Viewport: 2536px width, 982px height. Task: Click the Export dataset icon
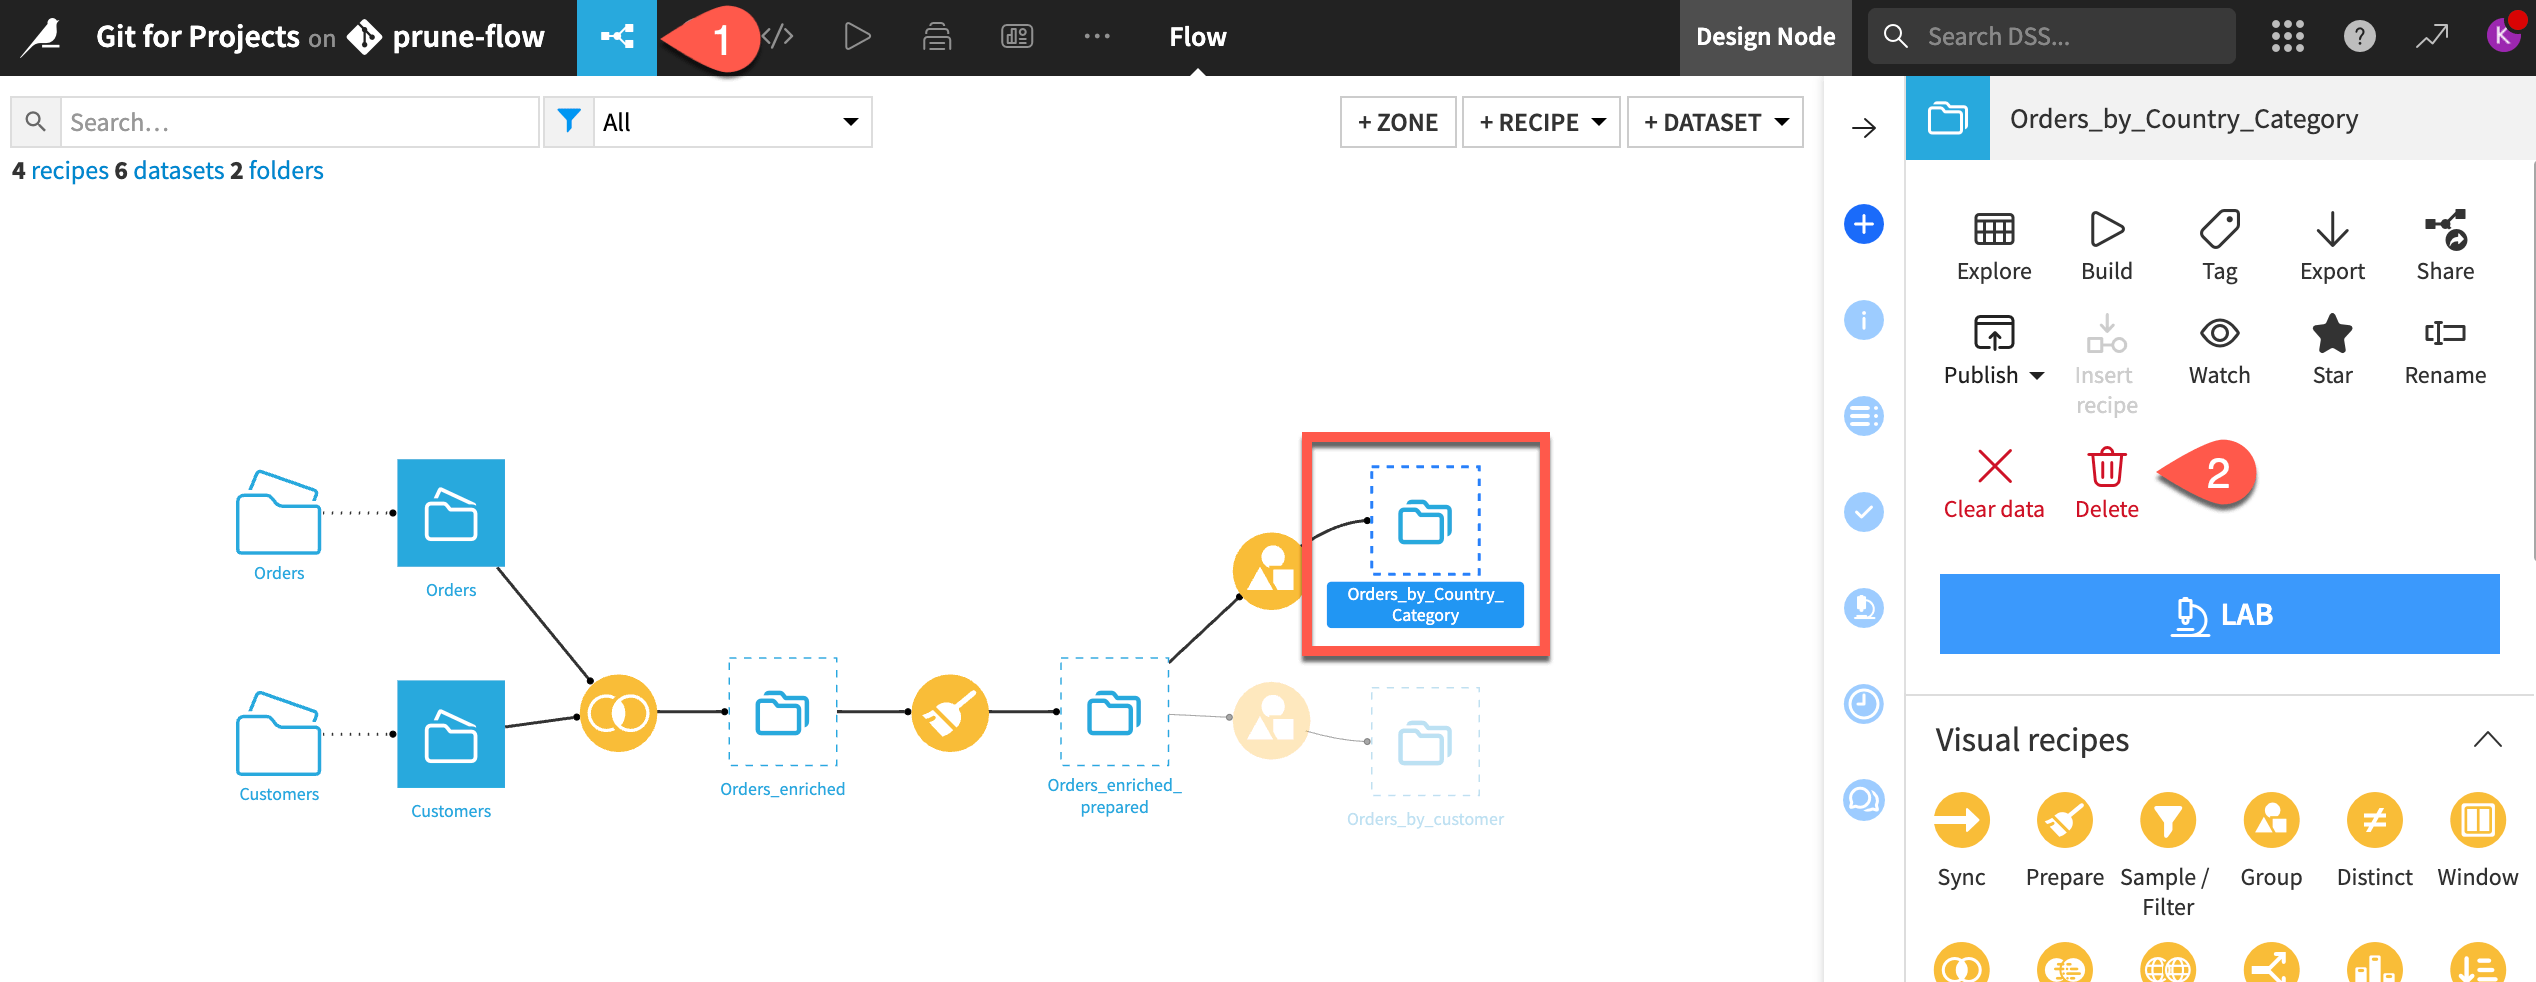(2331, 230)
